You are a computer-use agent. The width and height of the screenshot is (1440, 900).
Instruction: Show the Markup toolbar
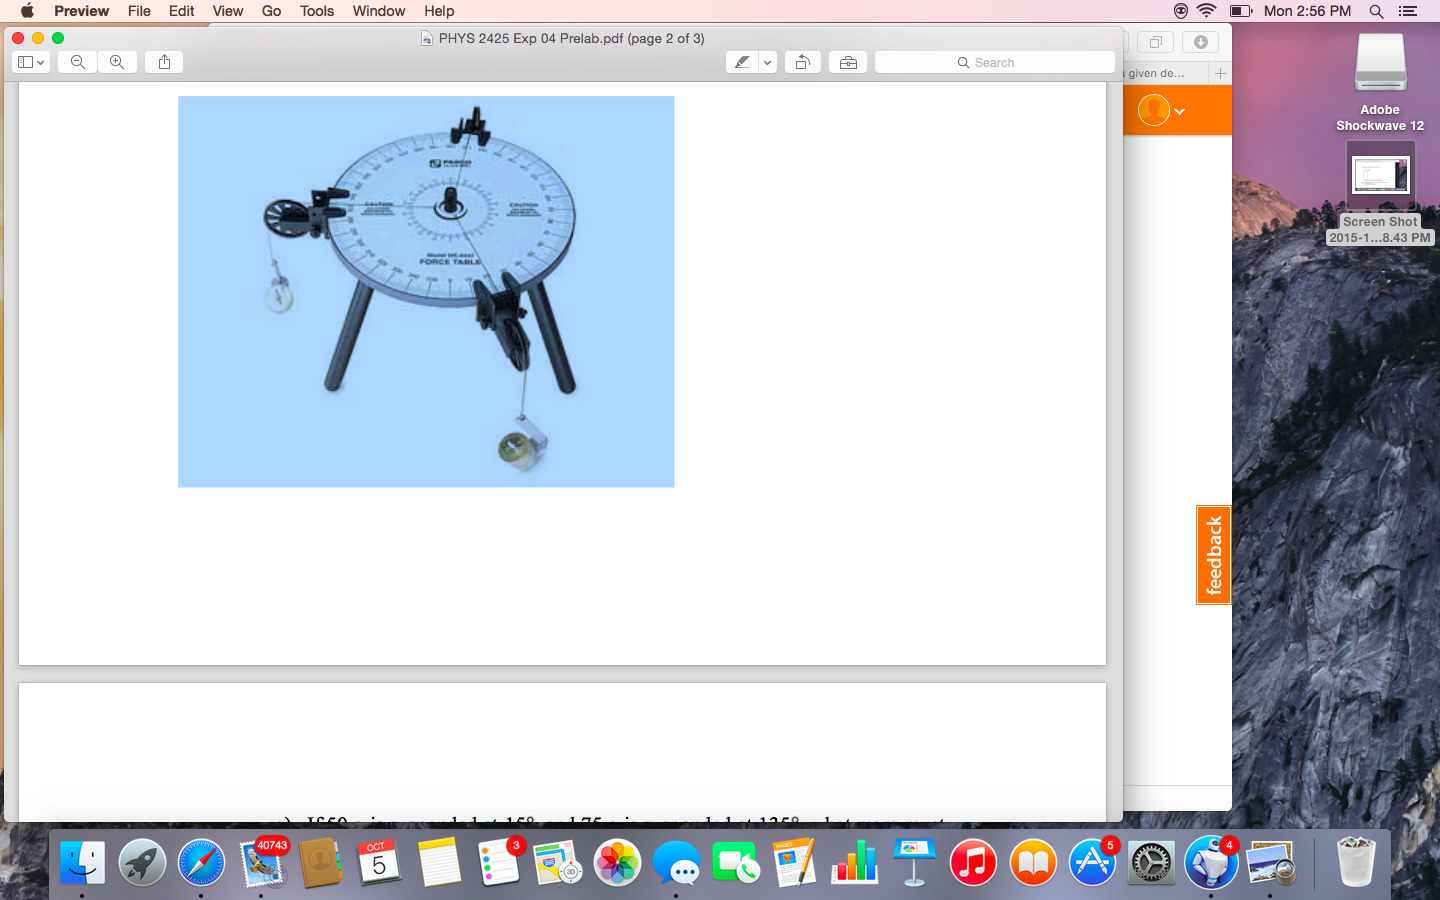click(848, 61)
